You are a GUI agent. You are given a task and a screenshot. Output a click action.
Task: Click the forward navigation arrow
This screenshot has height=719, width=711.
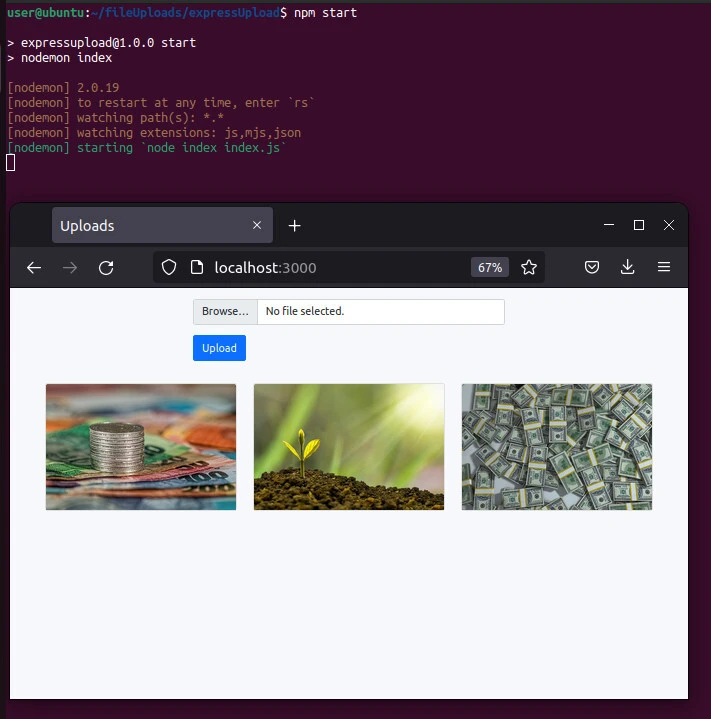point(70,267)
